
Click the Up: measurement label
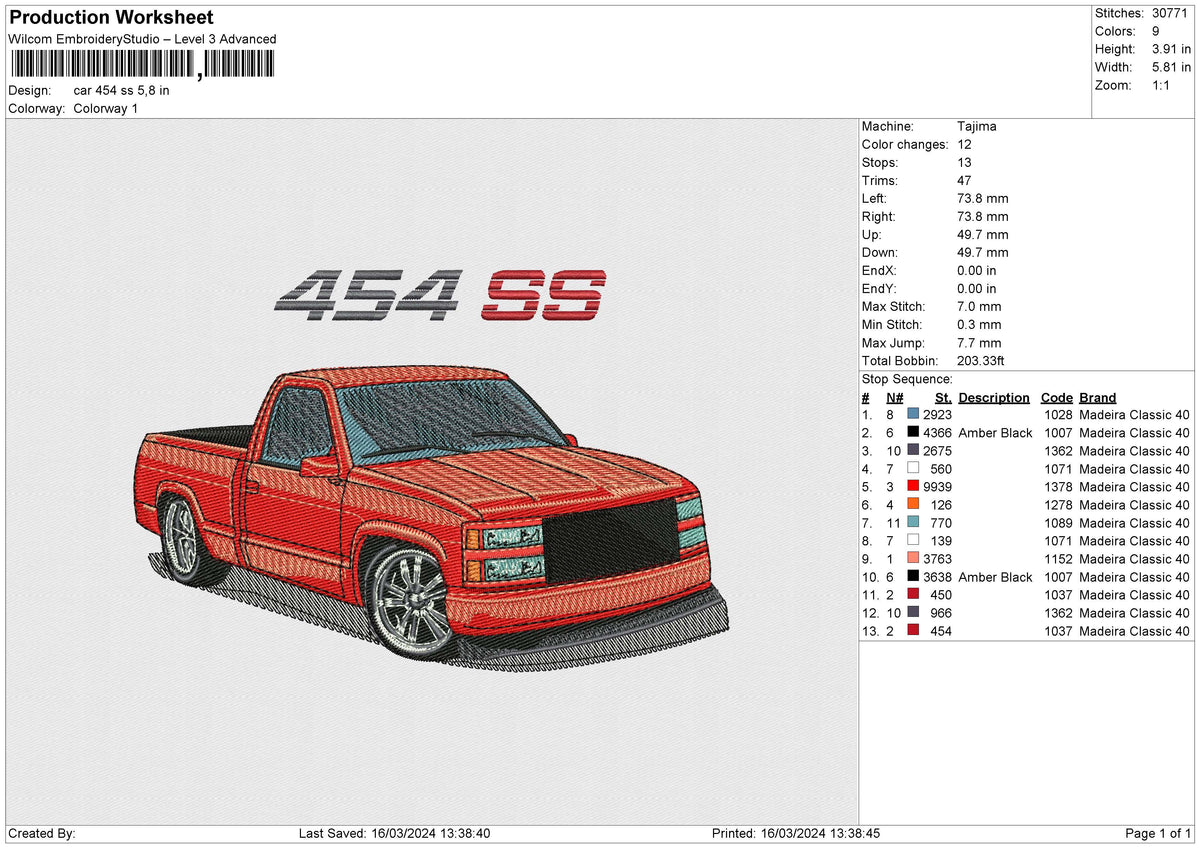[872, 234]
